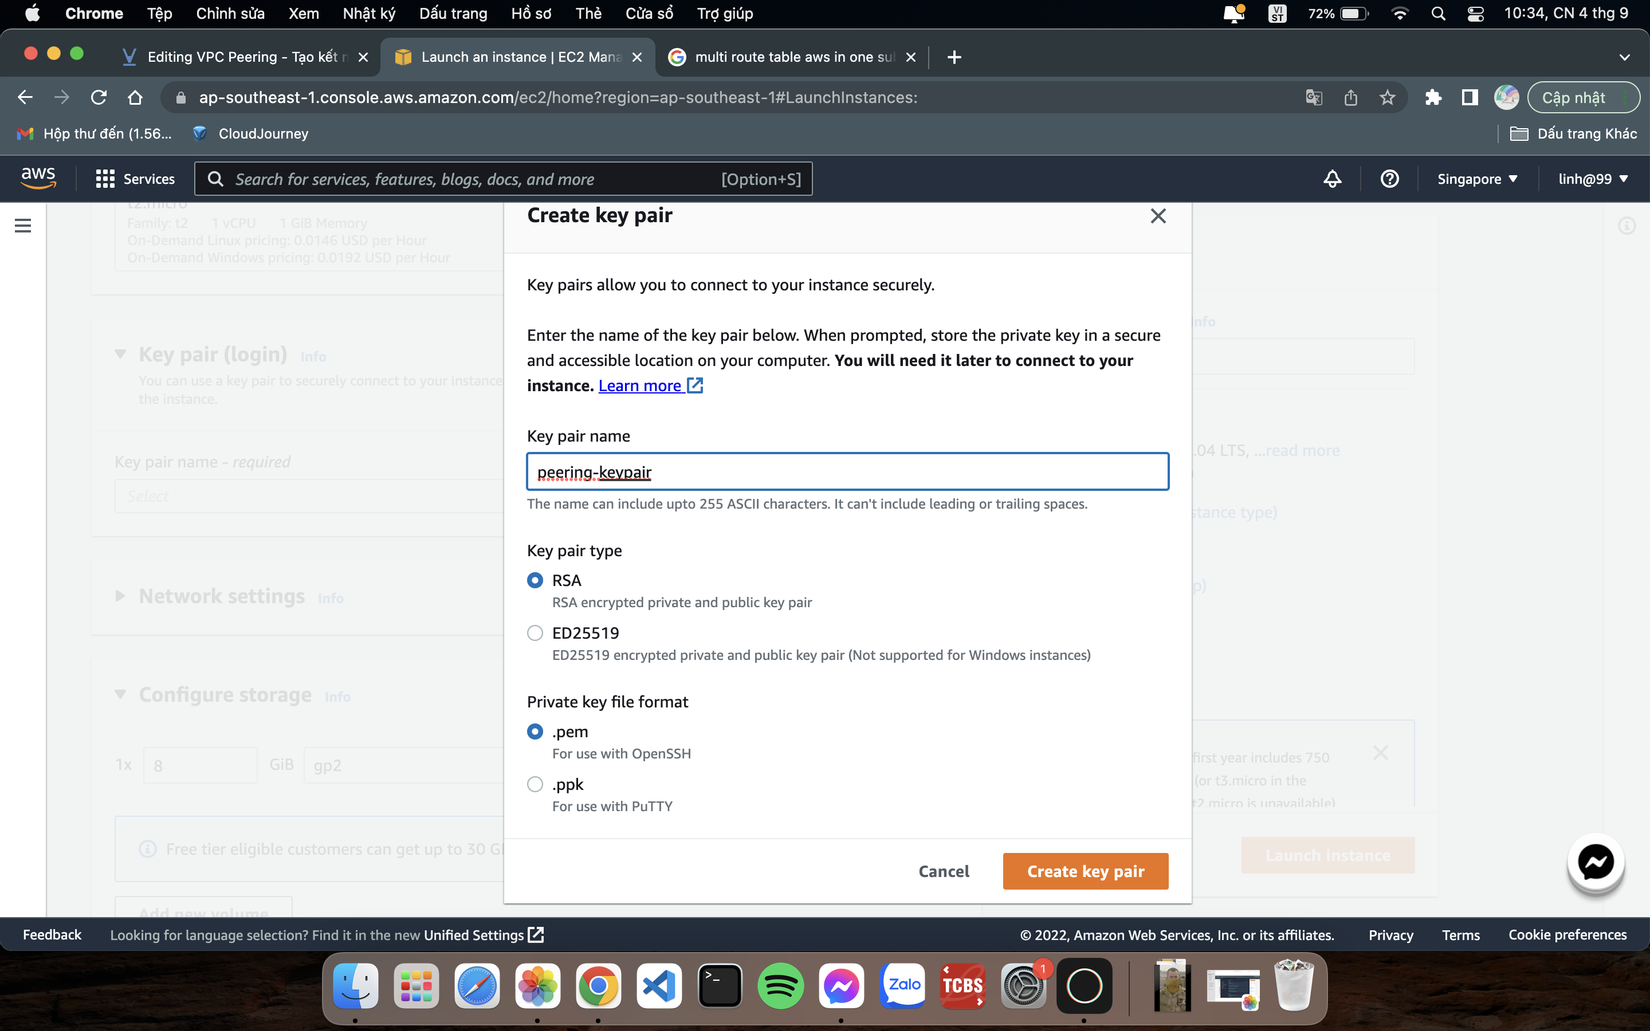
Task: Open Spotify from the Dock
Action: click(780, 987)
